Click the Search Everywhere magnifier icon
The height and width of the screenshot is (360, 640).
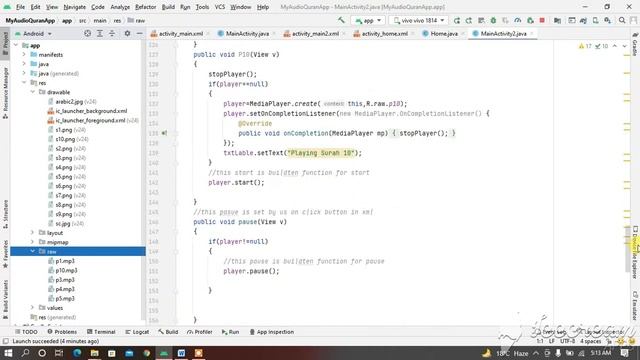(x=622, y=20)
